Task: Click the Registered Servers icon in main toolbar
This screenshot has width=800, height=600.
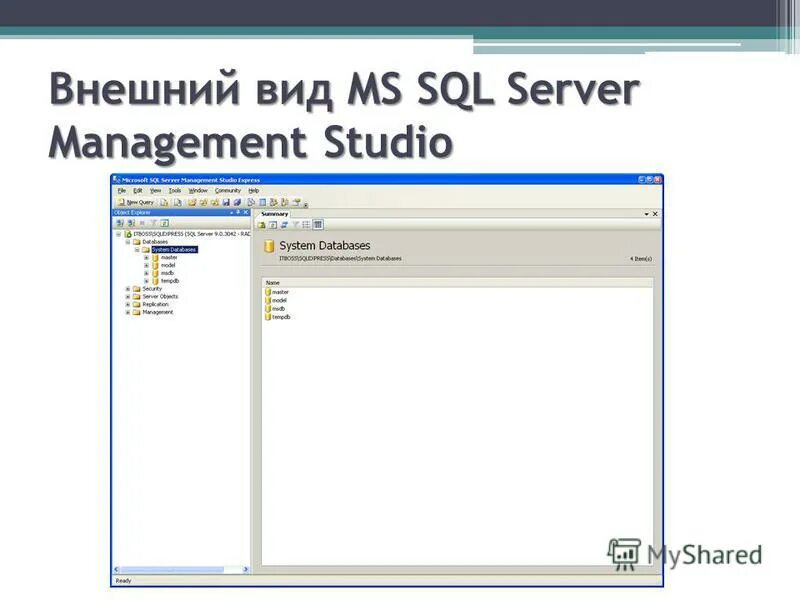Action: [251, 202]
